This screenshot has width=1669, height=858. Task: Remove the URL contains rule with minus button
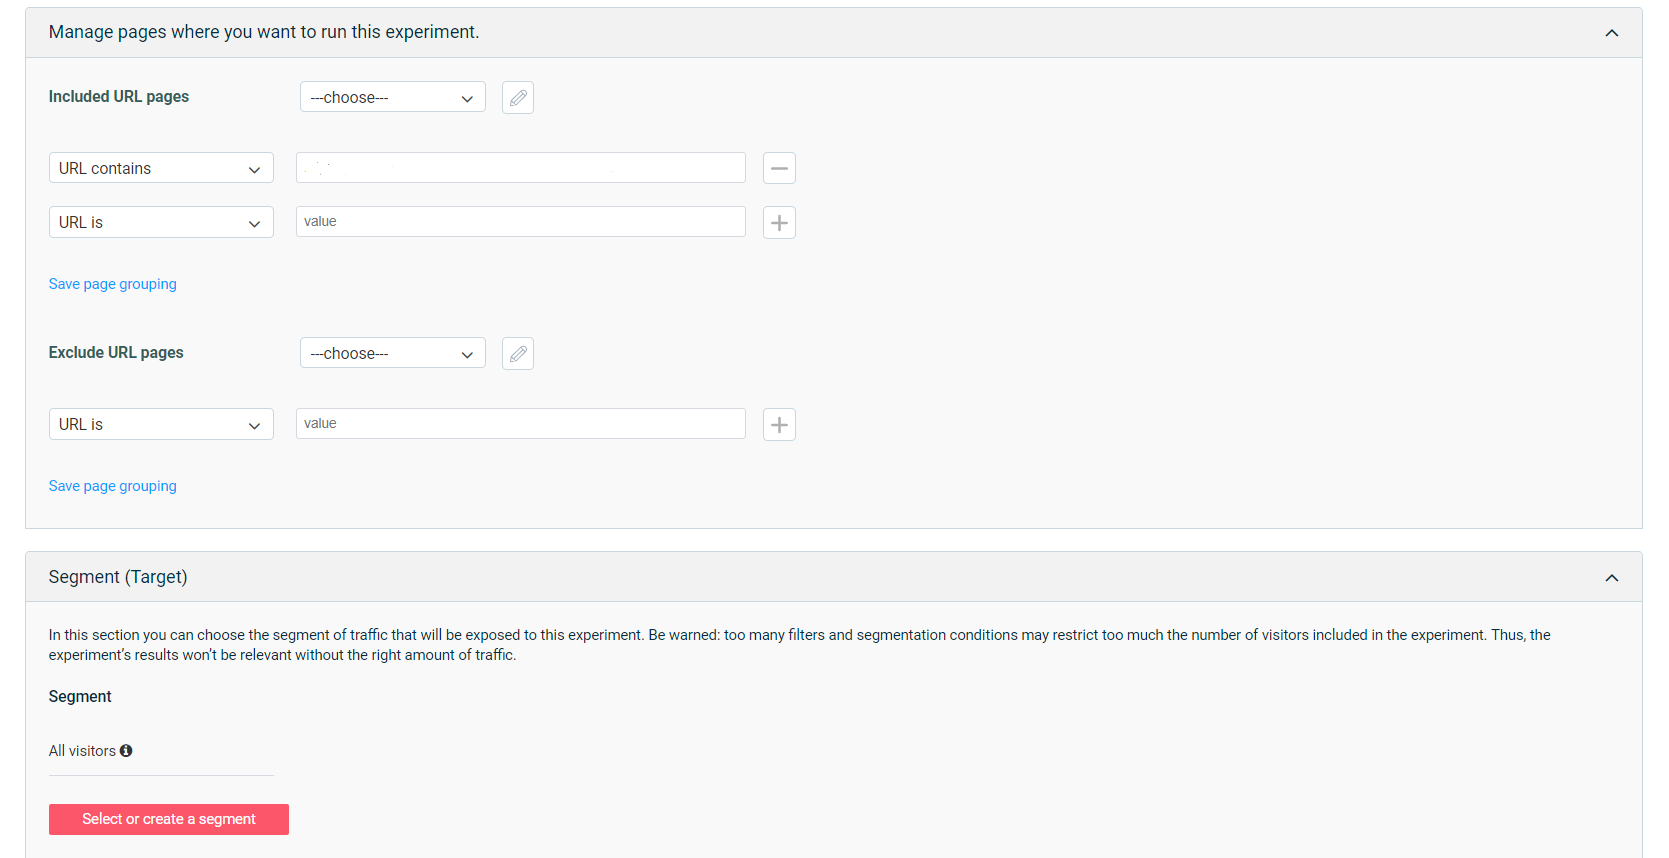point(779,168)
